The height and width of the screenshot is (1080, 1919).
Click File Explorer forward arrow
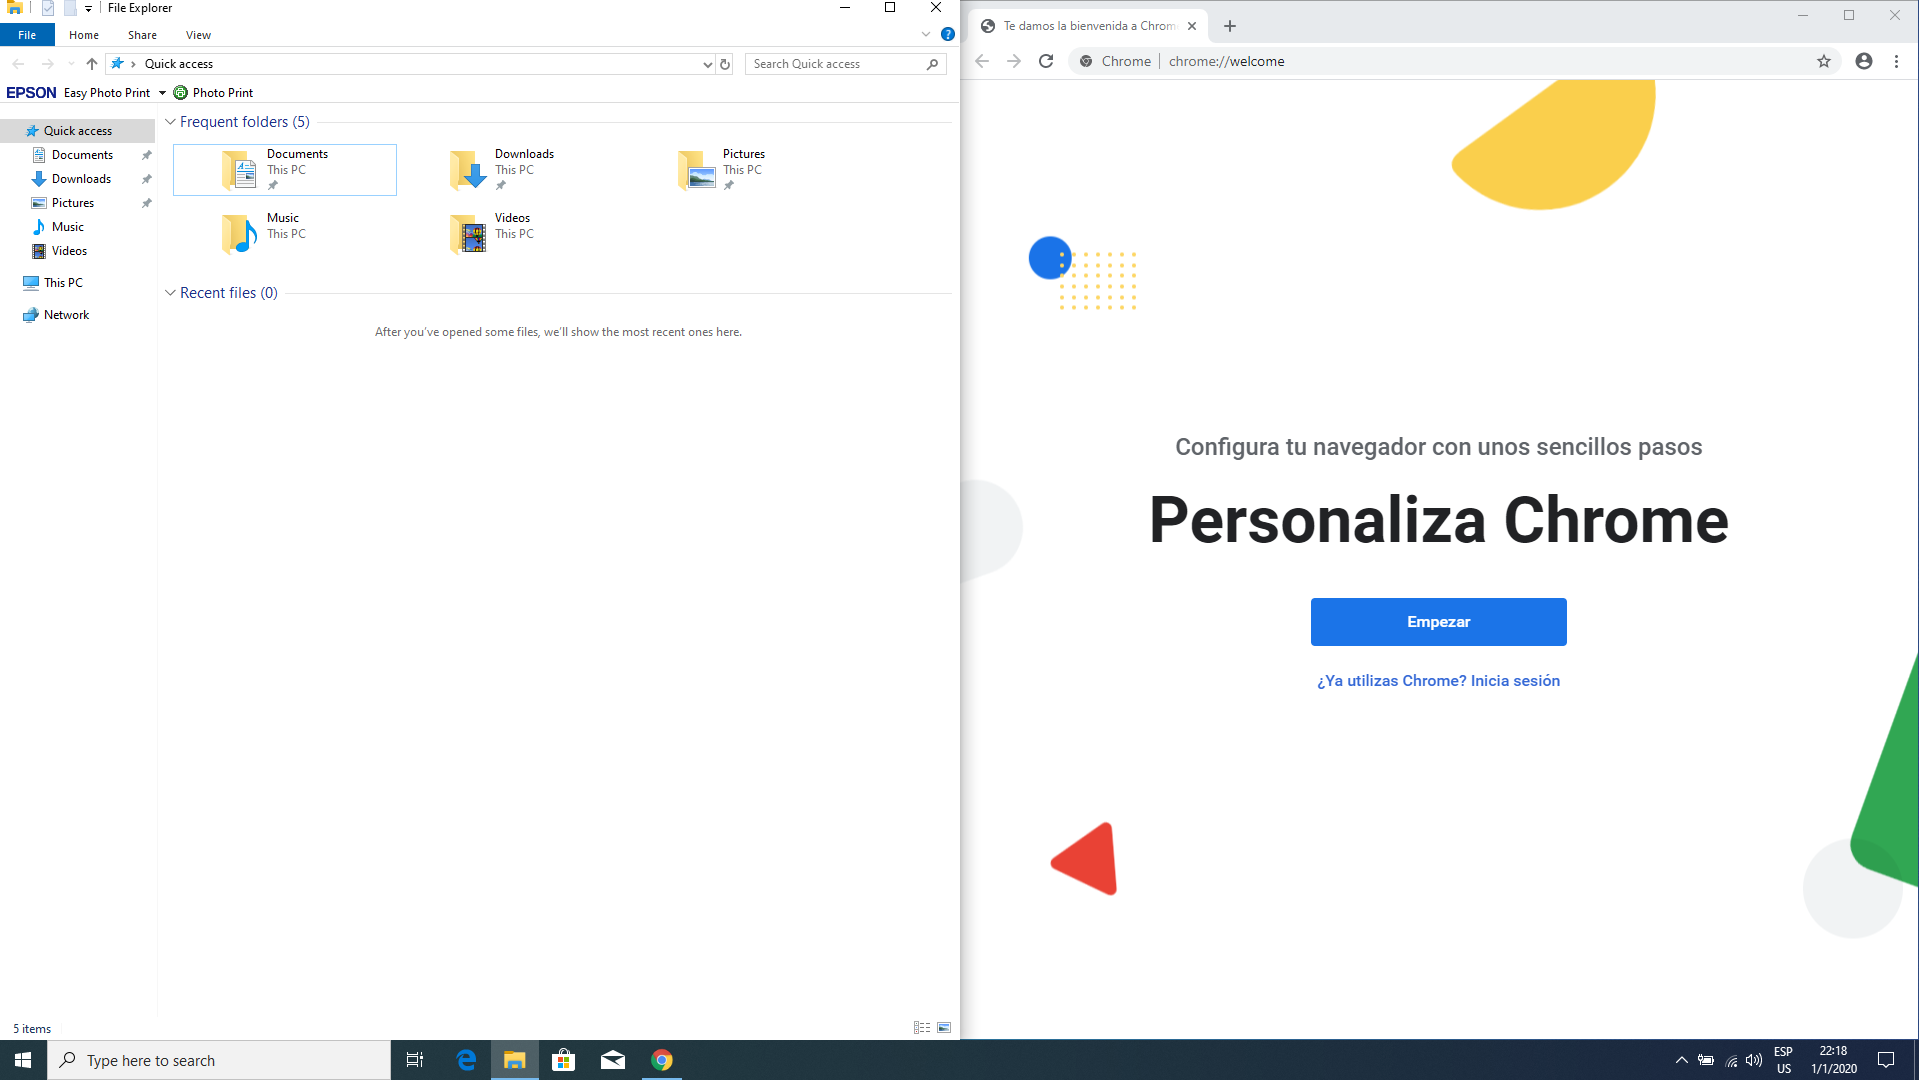pos(47,64)
